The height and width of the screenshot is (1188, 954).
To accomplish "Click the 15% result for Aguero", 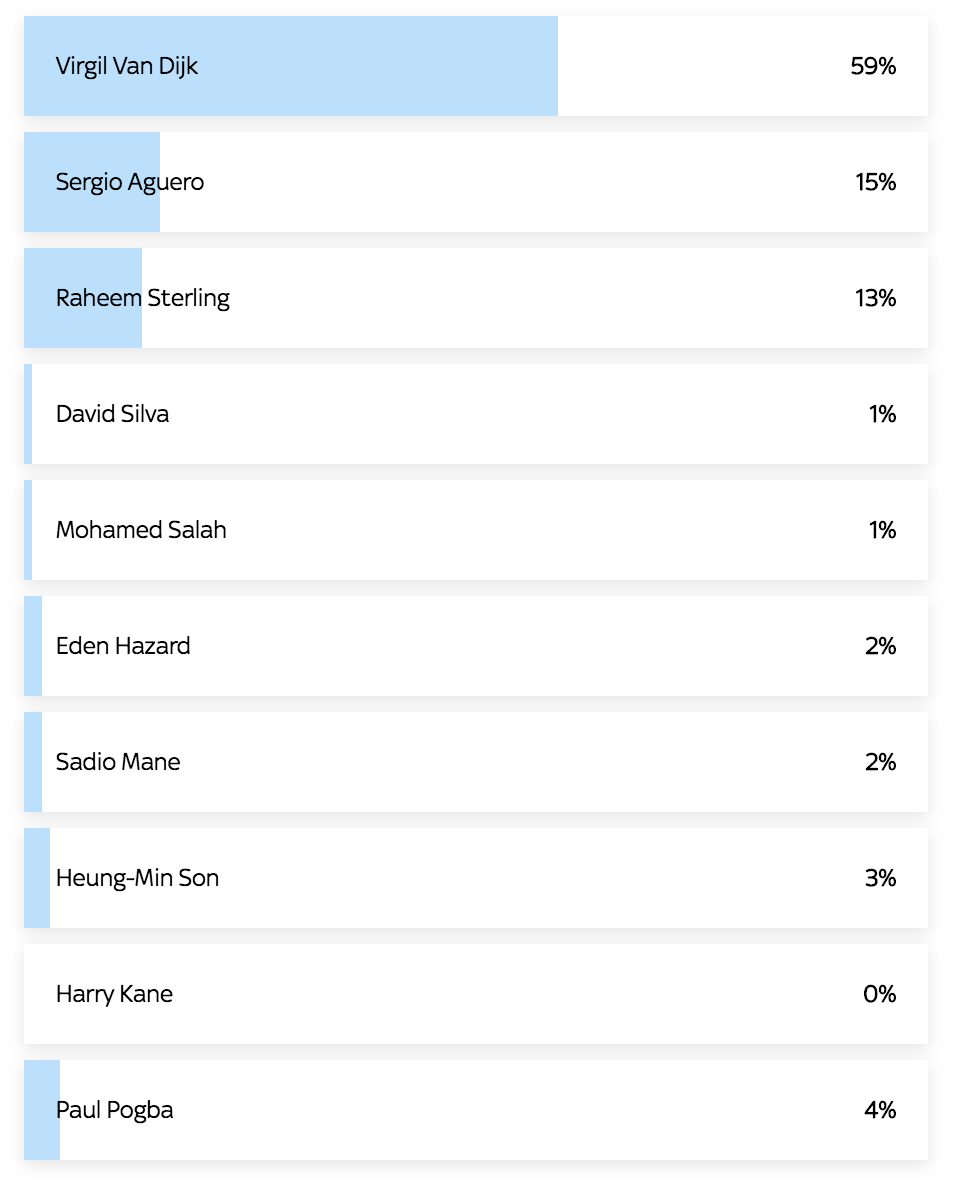I will [x=875, y=182].
